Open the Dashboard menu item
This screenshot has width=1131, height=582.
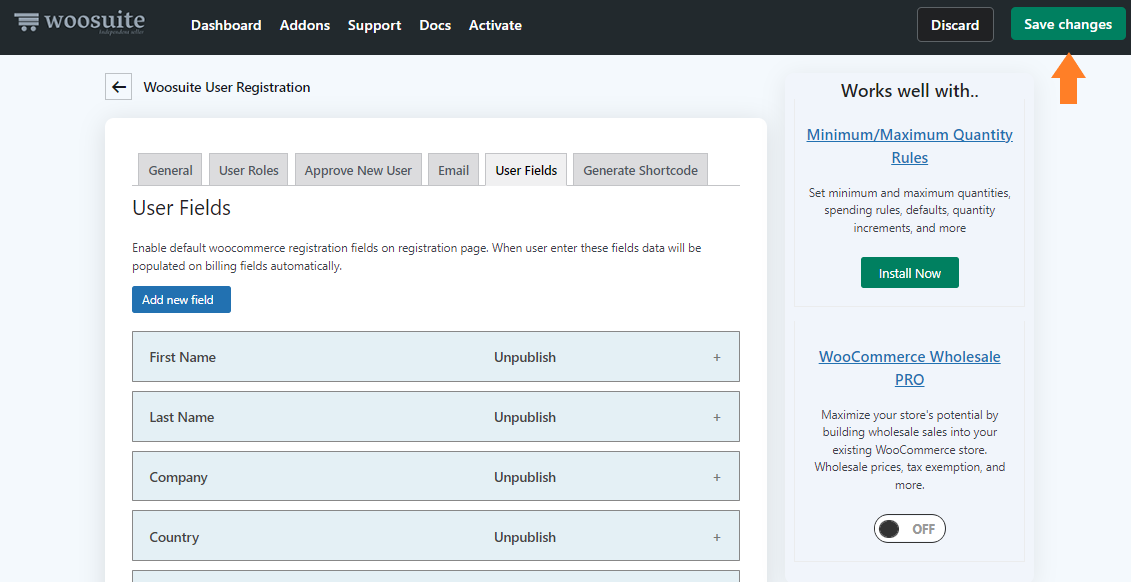pyautogui.click(x=226, y=25)
